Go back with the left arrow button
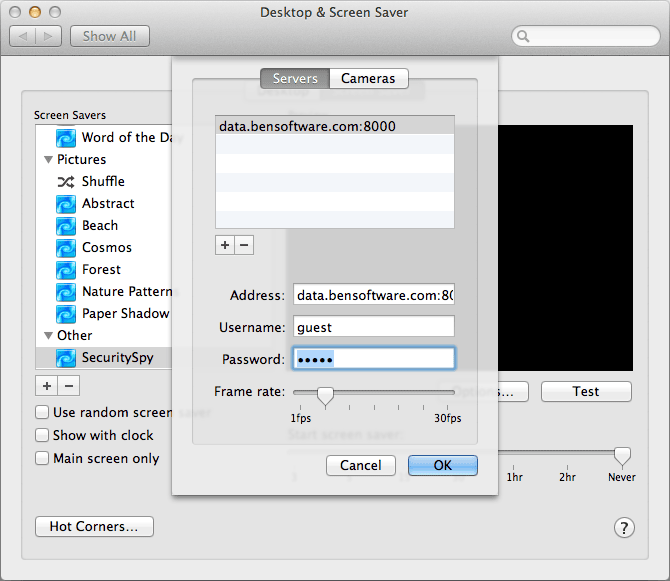 [23, 36]
